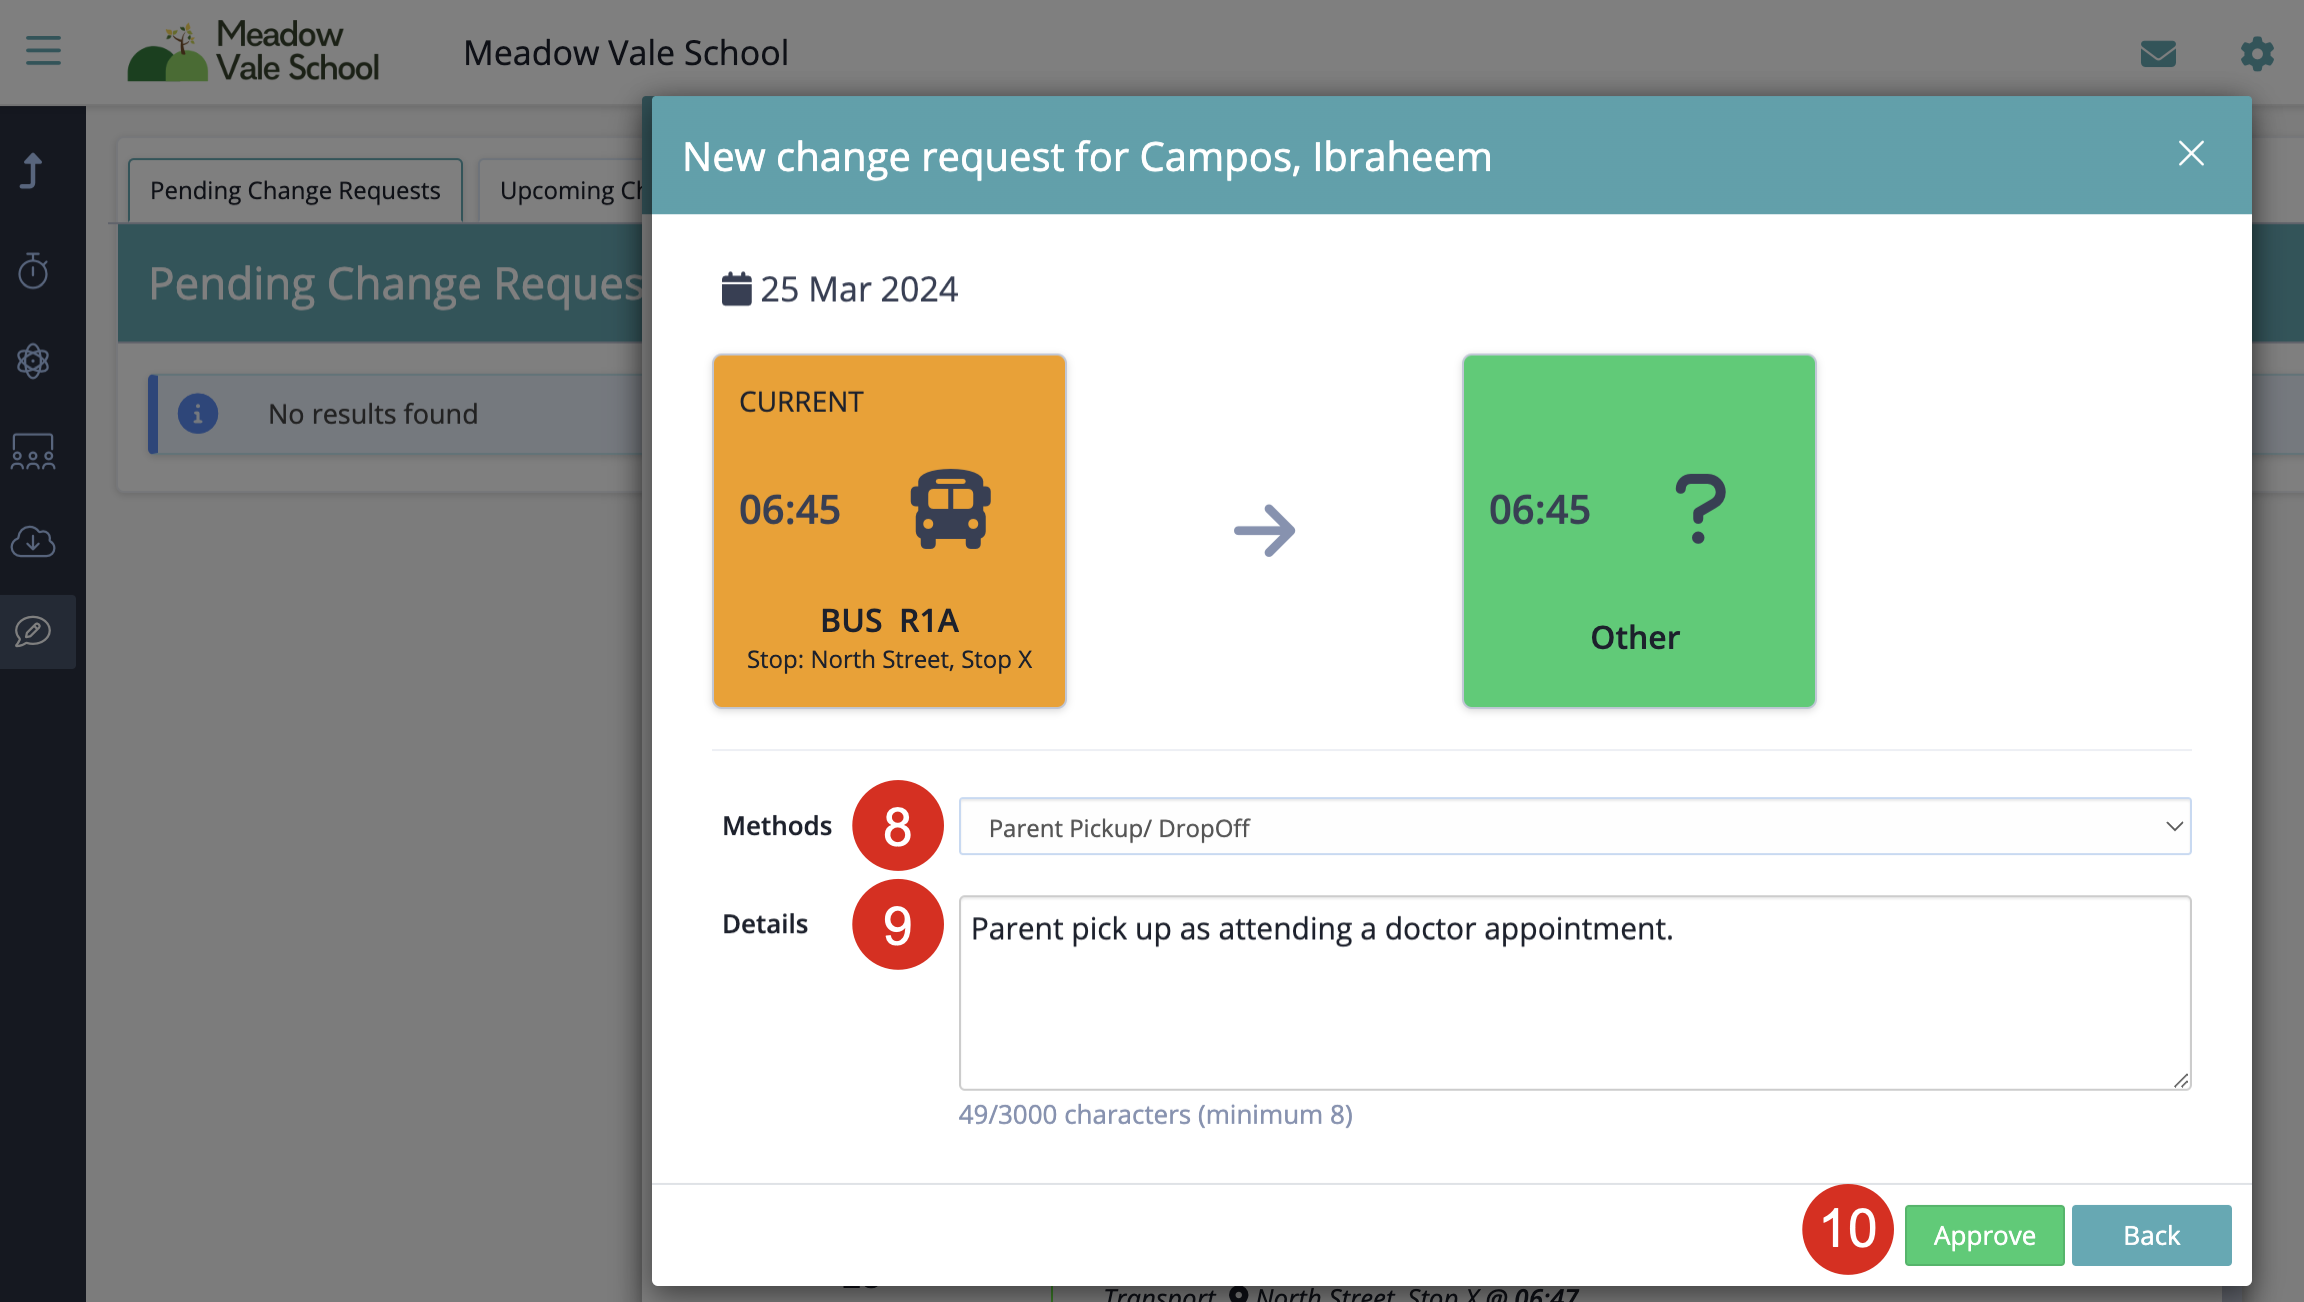Click the calendar icon beside 25 Mar 2024
Viewport: 2304px width, 1302px height.
736,289
